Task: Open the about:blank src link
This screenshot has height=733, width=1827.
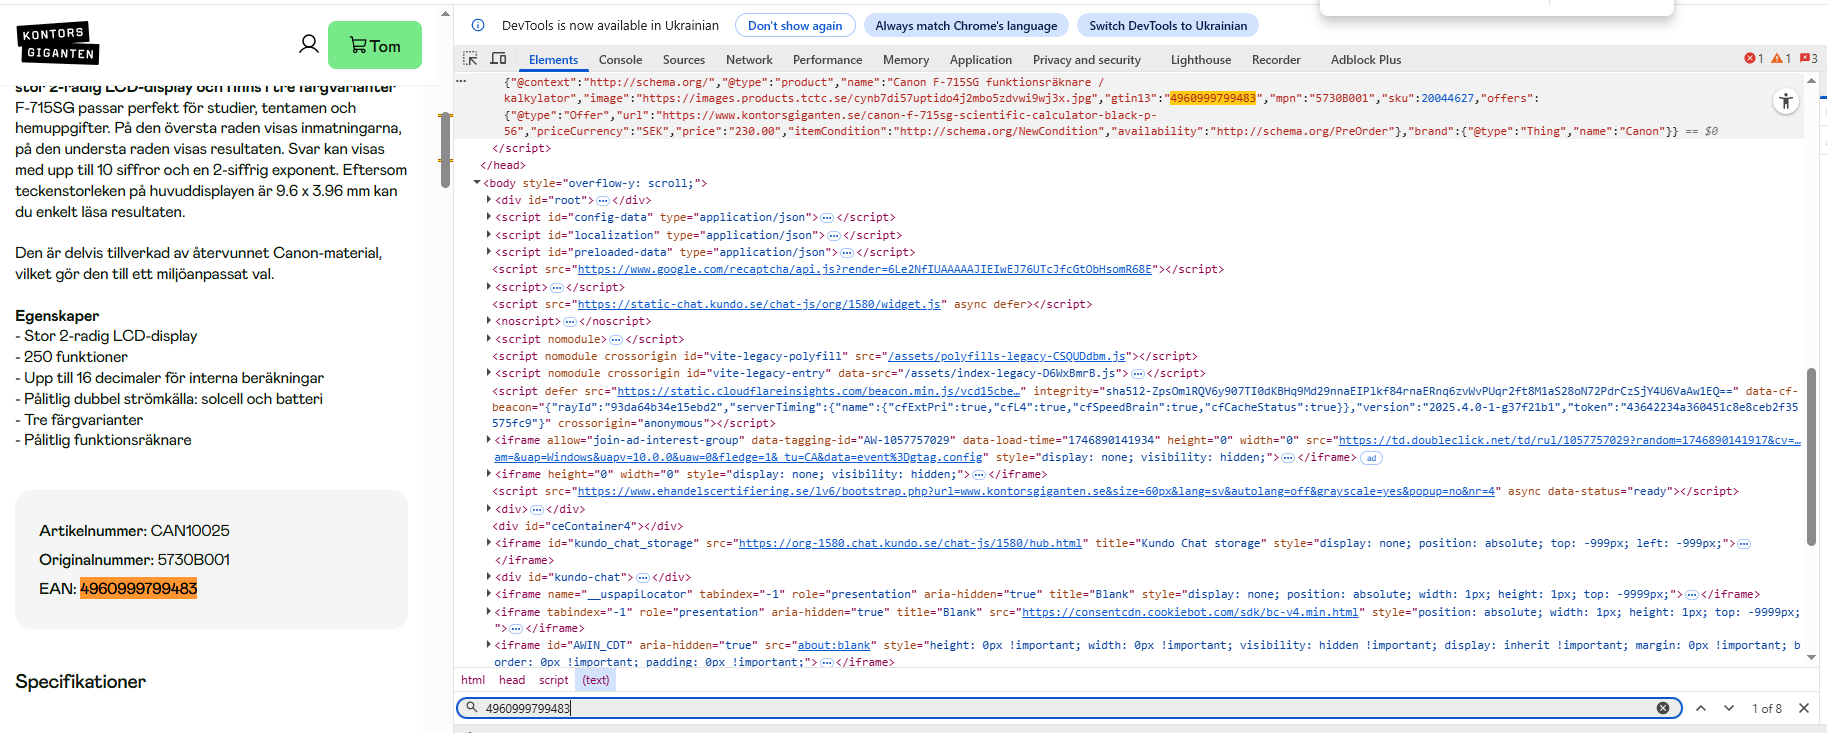Action: click(834, 645)
